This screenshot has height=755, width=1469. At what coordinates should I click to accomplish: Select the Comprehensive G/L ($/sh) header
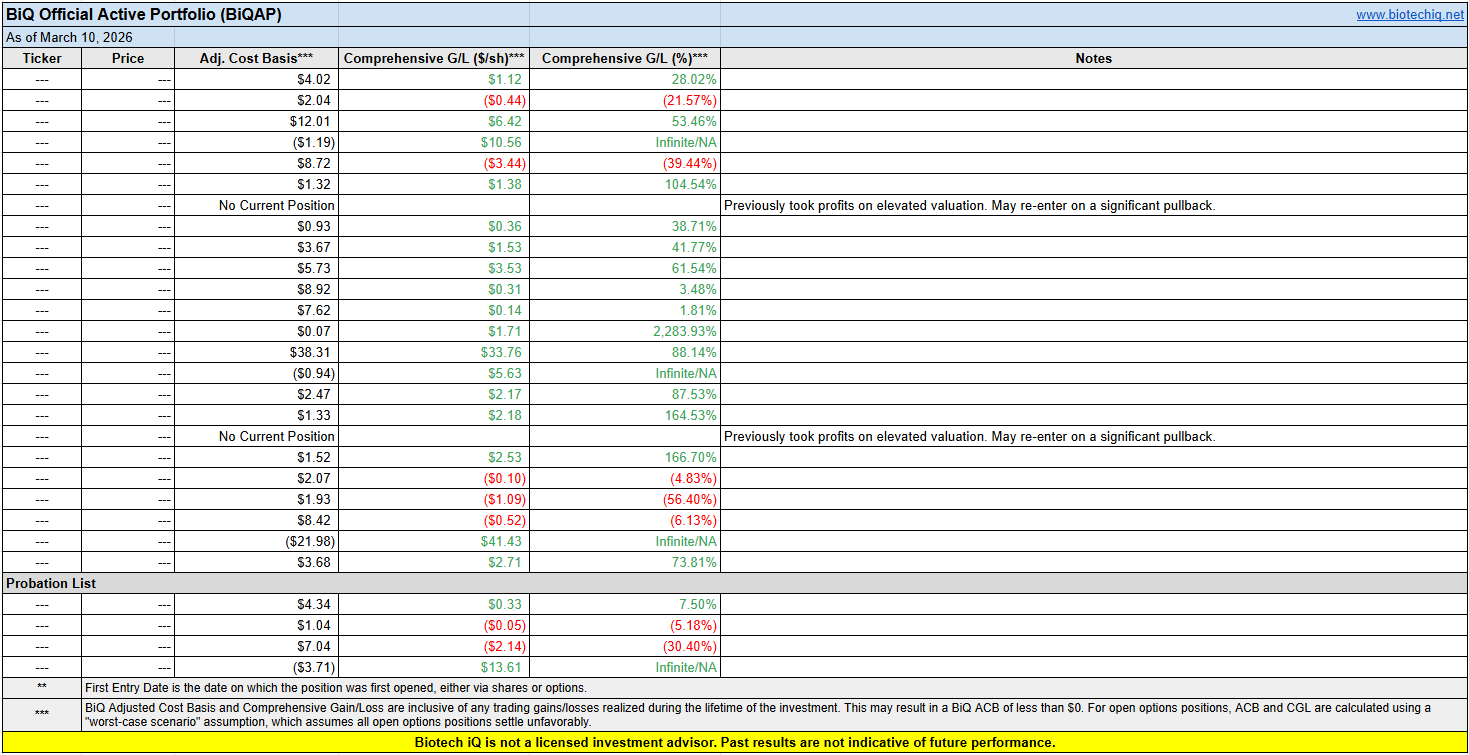433,58
